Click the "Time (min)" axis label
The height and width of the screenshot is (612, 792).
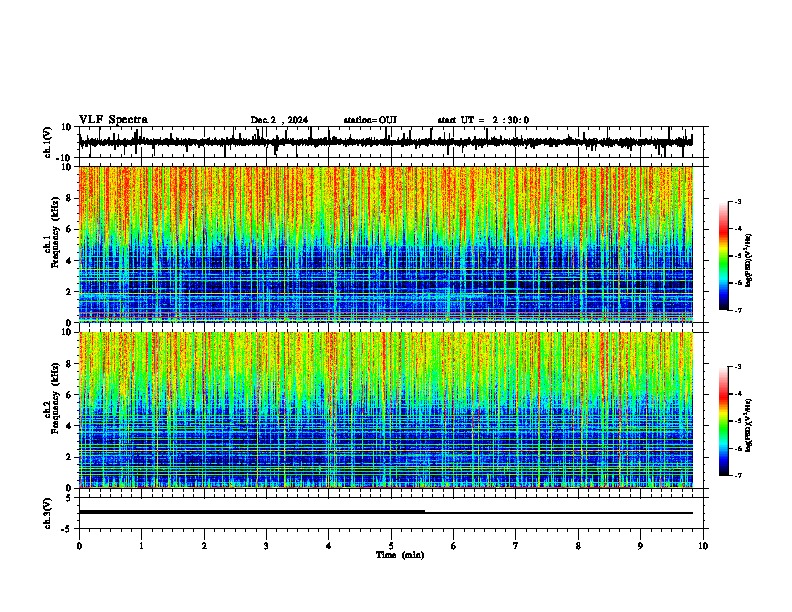(x=400, y=555)
